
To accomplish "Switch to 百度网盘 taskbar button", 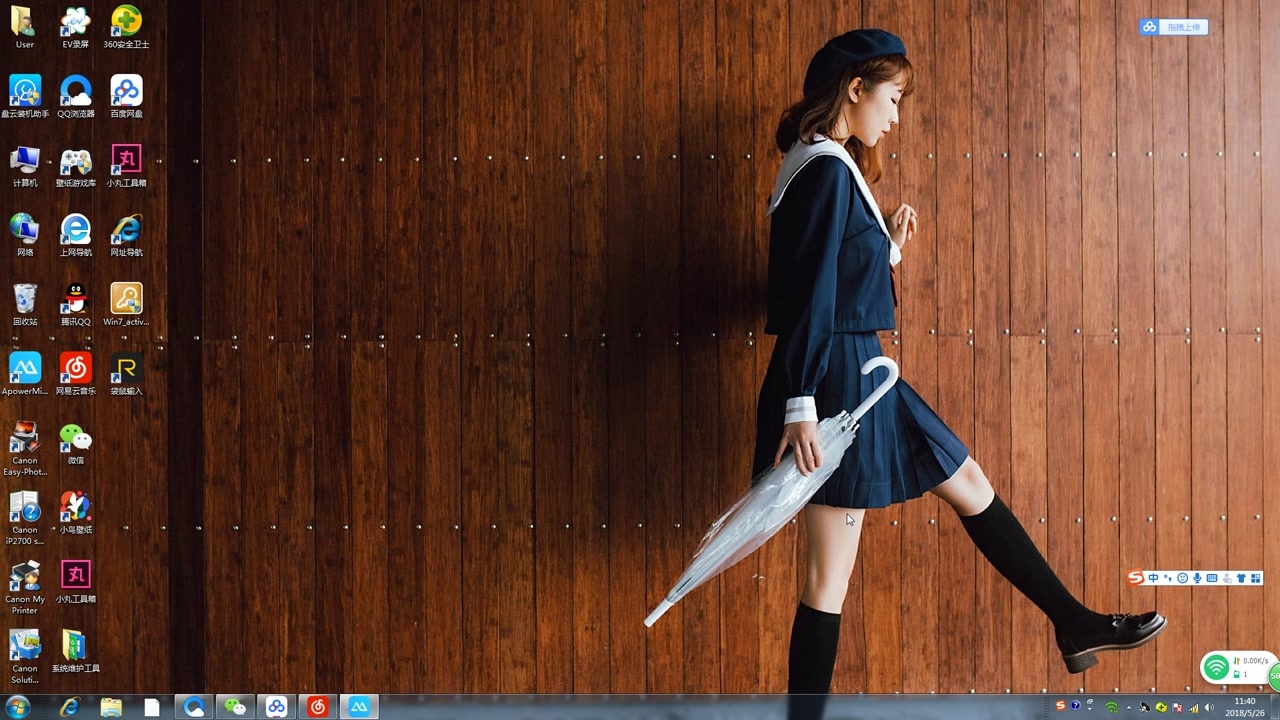I will [276, 707].
